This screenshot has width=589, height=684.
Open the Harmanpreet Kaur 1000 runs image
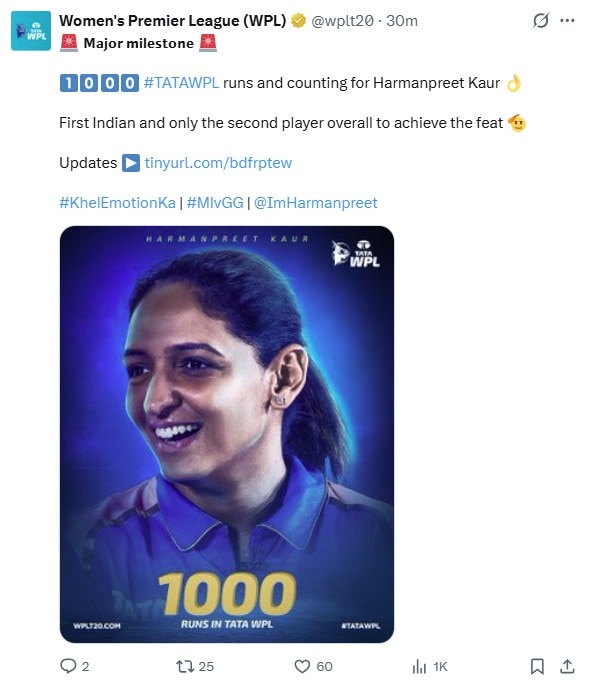pyautogui.click(x=227, y=434)
